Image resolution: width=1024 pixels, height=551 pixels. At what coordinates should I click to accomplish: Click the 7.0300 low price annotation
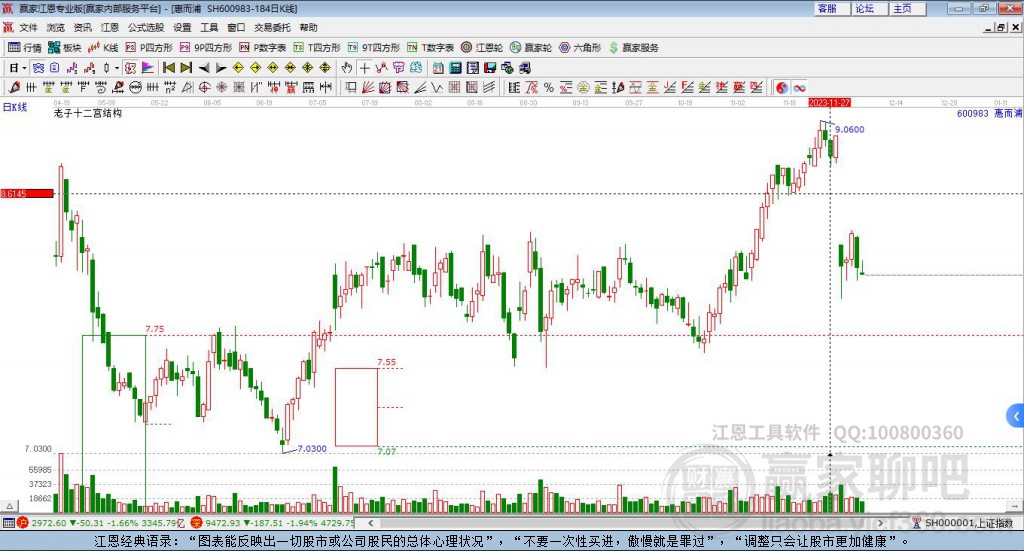[x=312, y=449]
